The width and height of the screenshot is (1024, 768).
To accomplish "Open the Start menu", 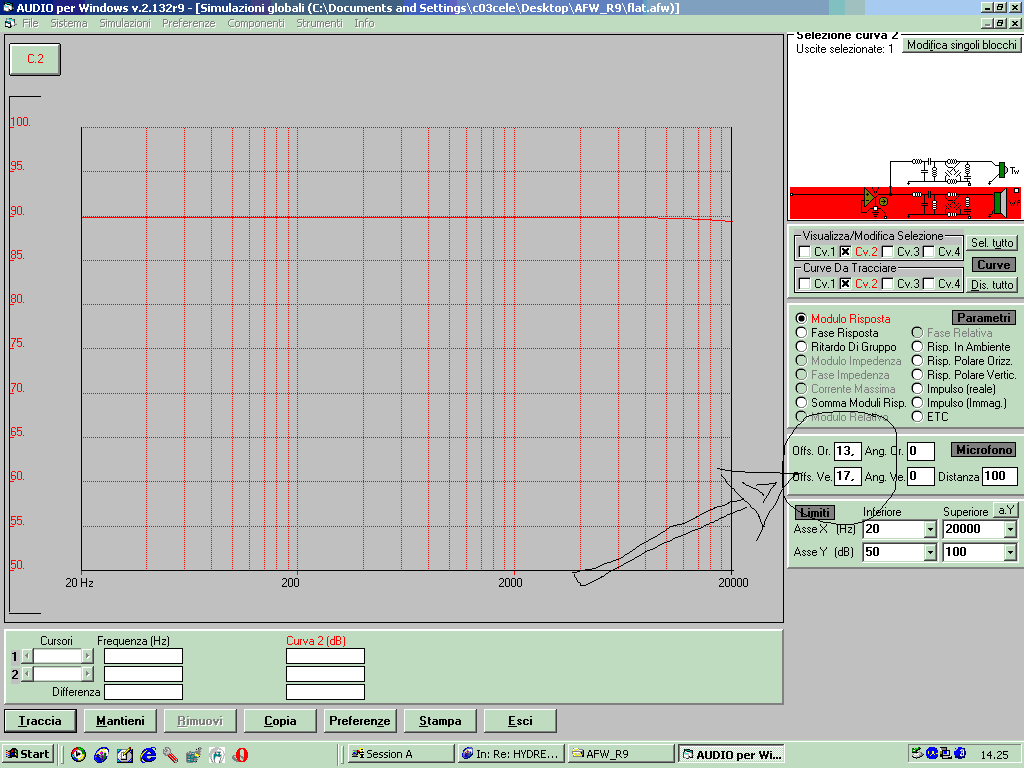I will point(27,754).
